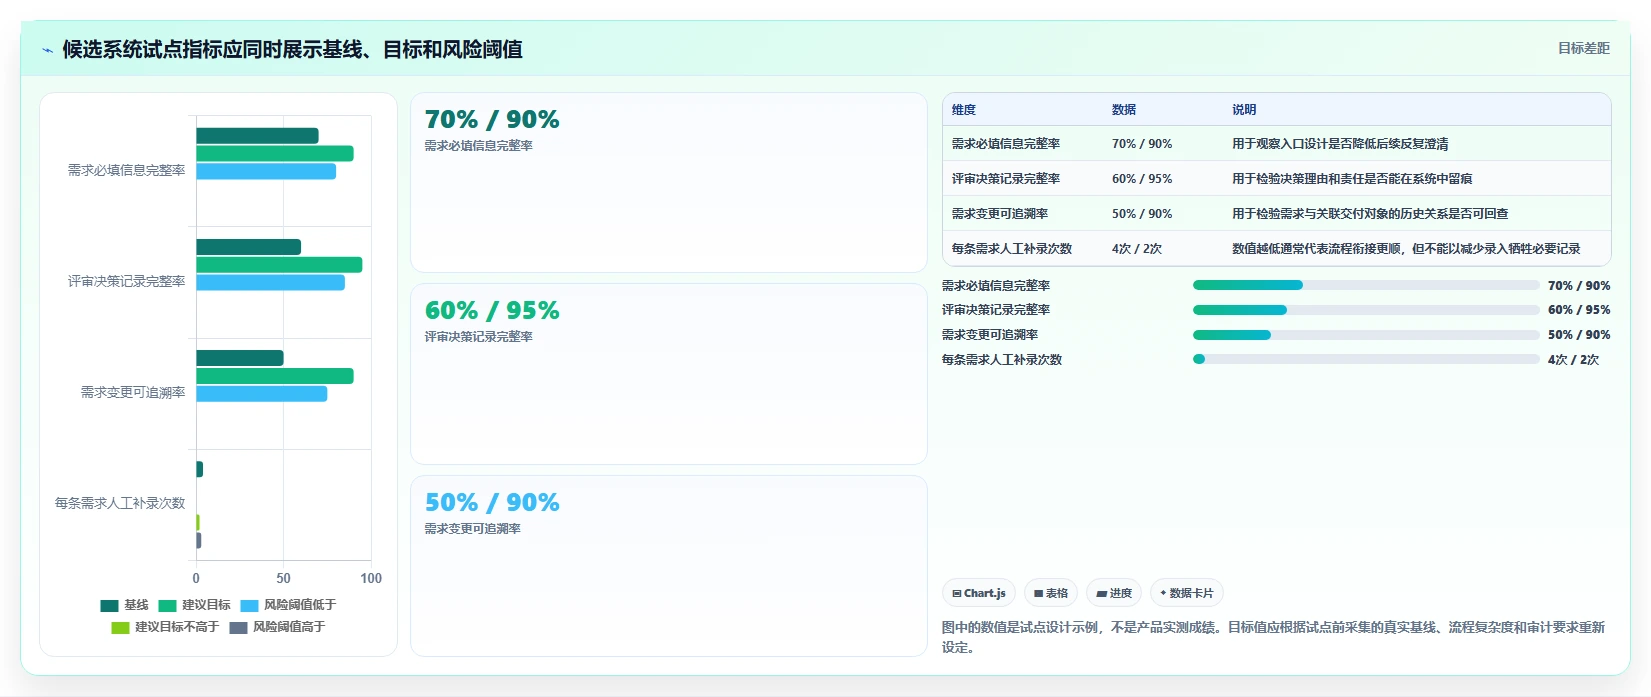Click the progress bar for 评审决策记录完整率
Viewport: 1651px width, 697px height.
click(1366, 310)
